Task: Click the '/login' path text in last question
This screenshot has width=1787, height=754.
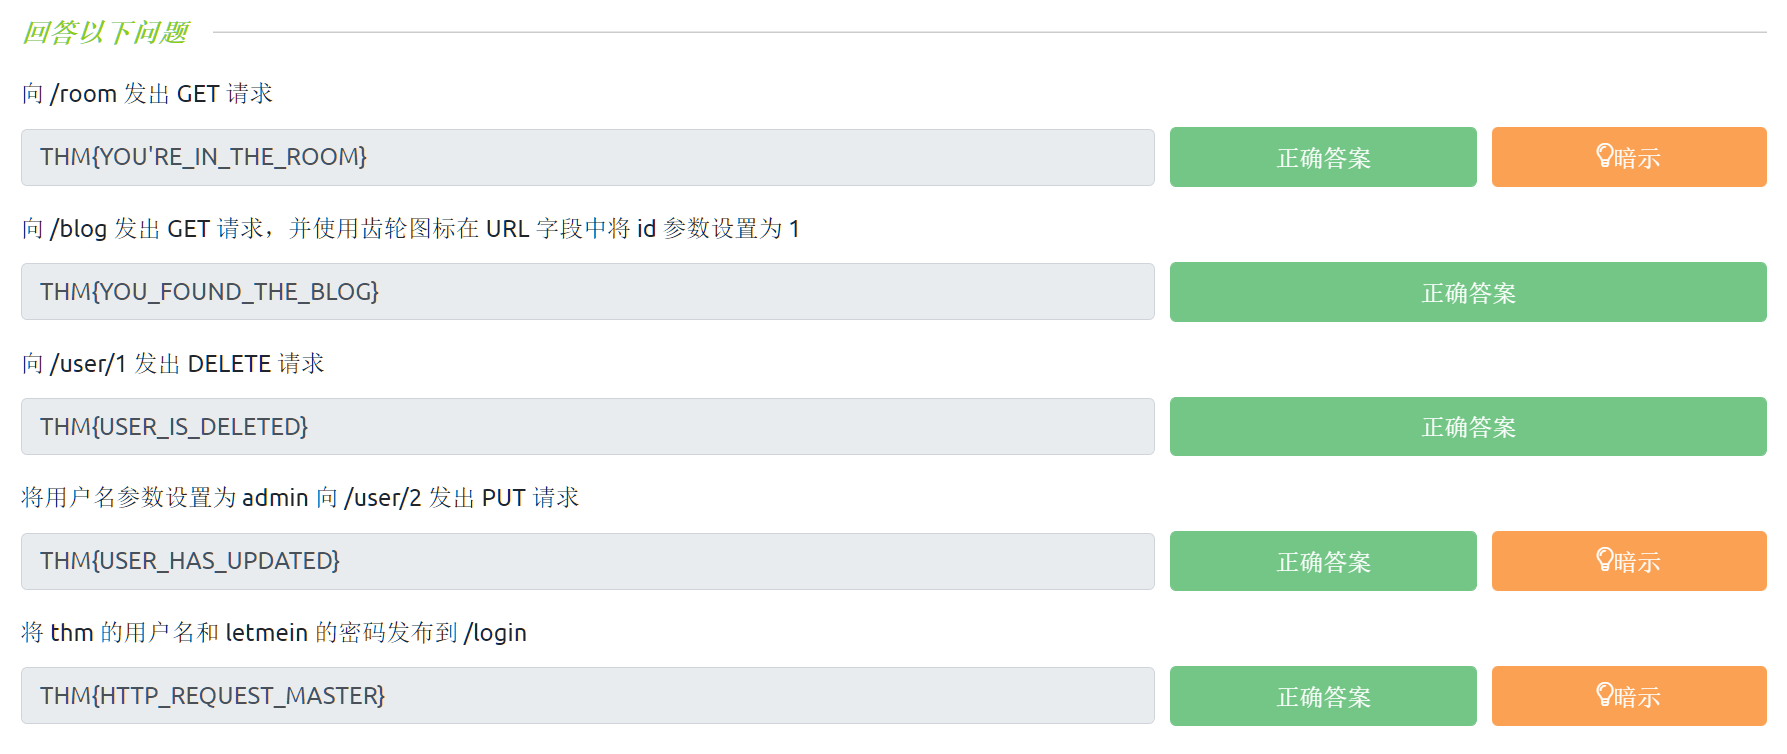Action: tap(495, 633)
